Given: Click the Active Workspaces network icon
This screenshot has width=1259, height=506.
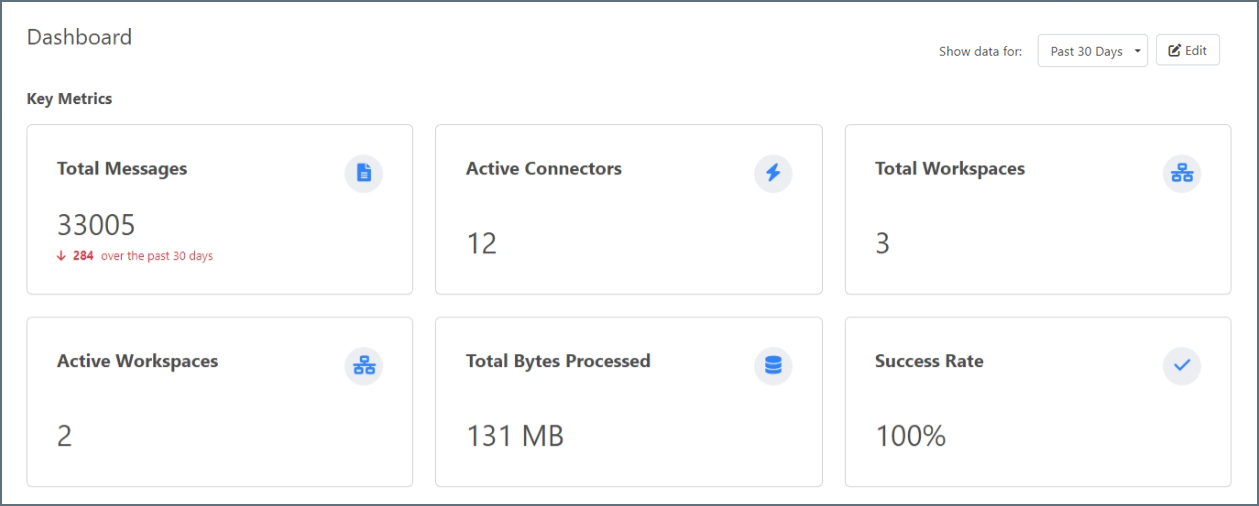Looking at the screenshot, I should [x=364, y=366].
